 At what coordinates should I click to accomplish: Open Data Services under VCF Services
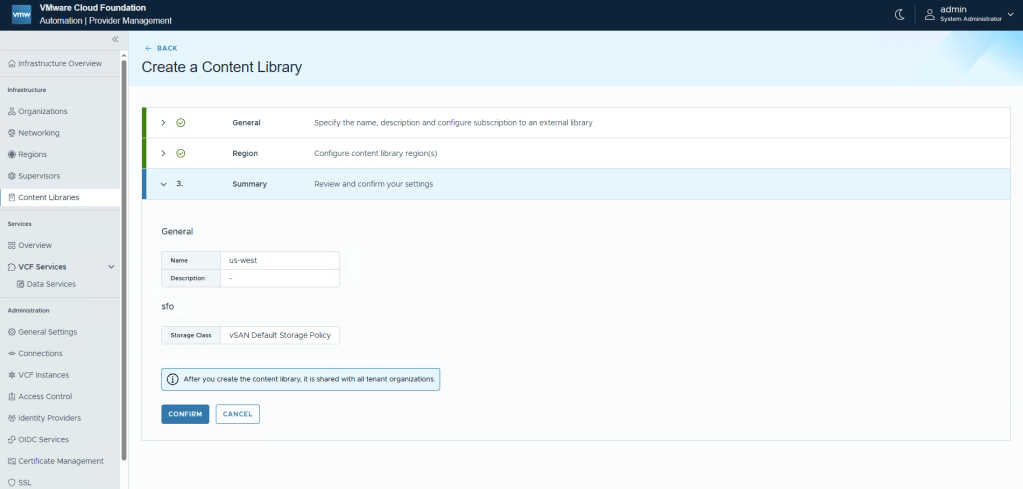(x=51, y=284)
